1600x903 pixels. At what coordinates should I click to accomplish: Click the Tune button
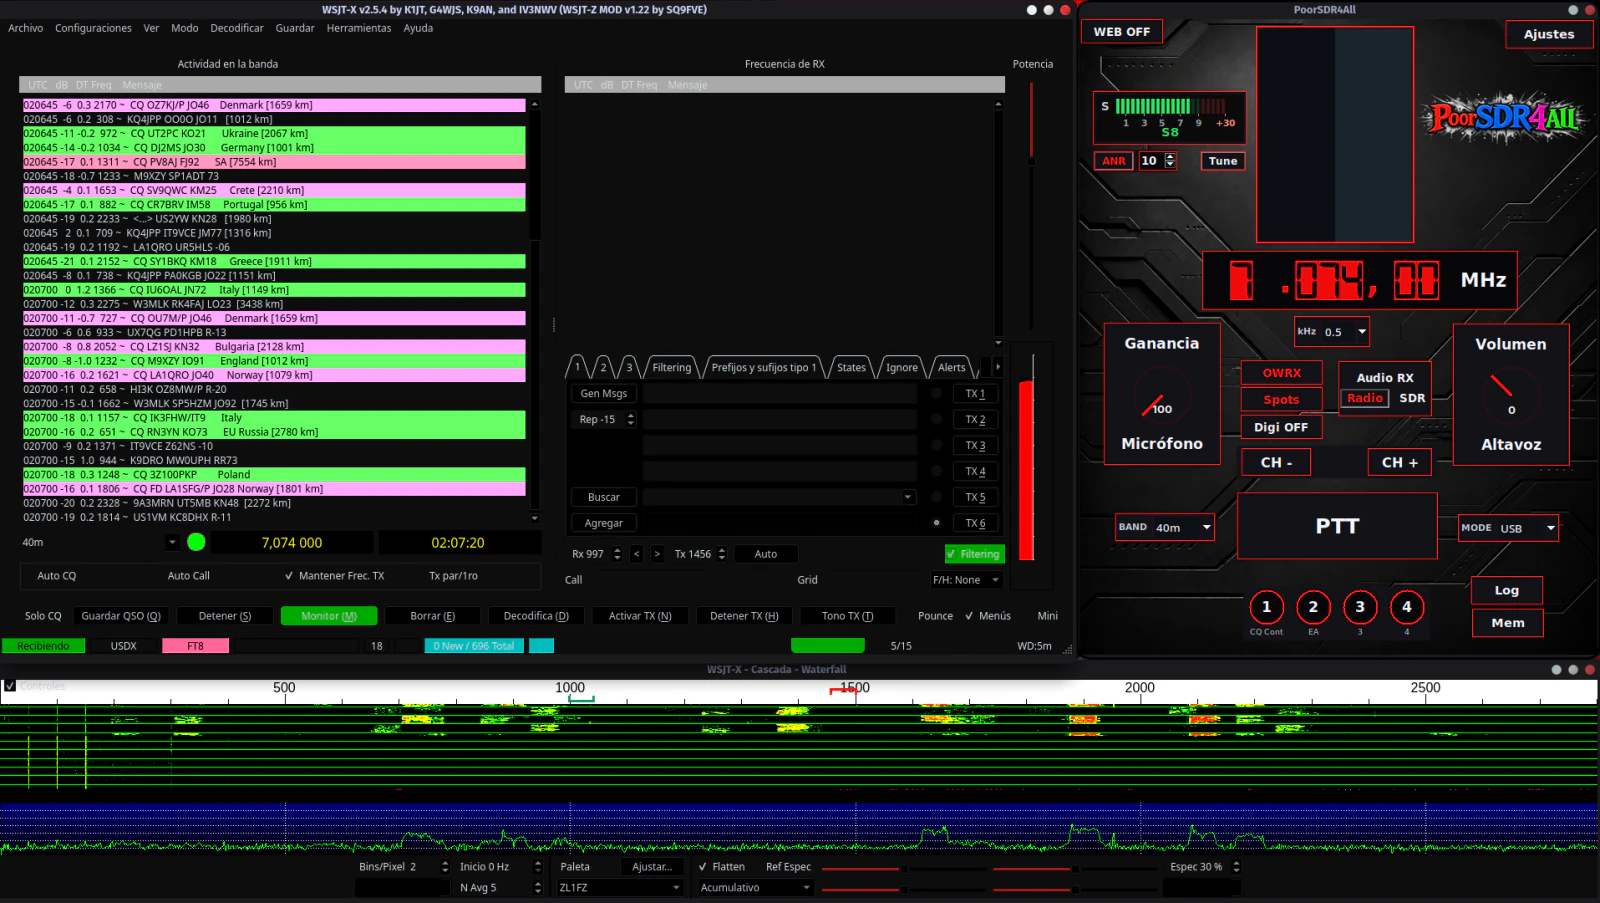pyautogui.click(x=1222, y=161)
